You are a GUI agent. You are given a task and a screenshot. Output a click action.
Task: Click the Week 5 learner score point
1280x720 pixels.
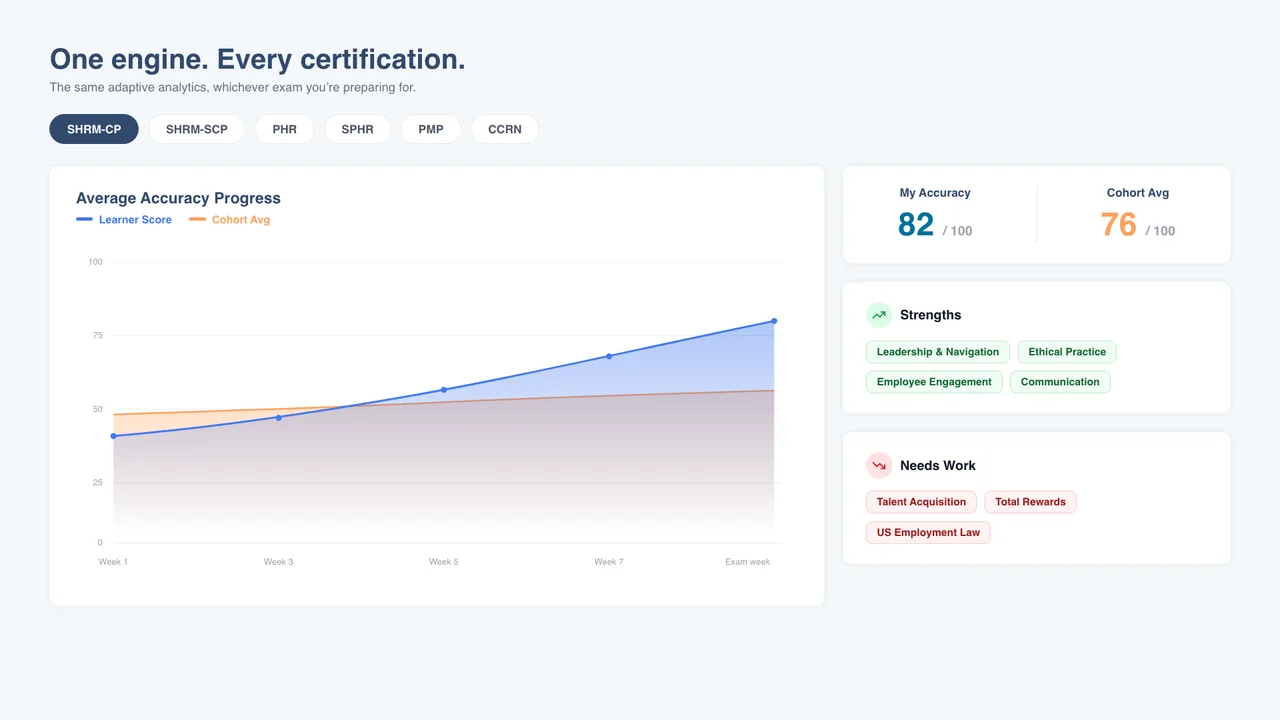click(x=444, y=390)
